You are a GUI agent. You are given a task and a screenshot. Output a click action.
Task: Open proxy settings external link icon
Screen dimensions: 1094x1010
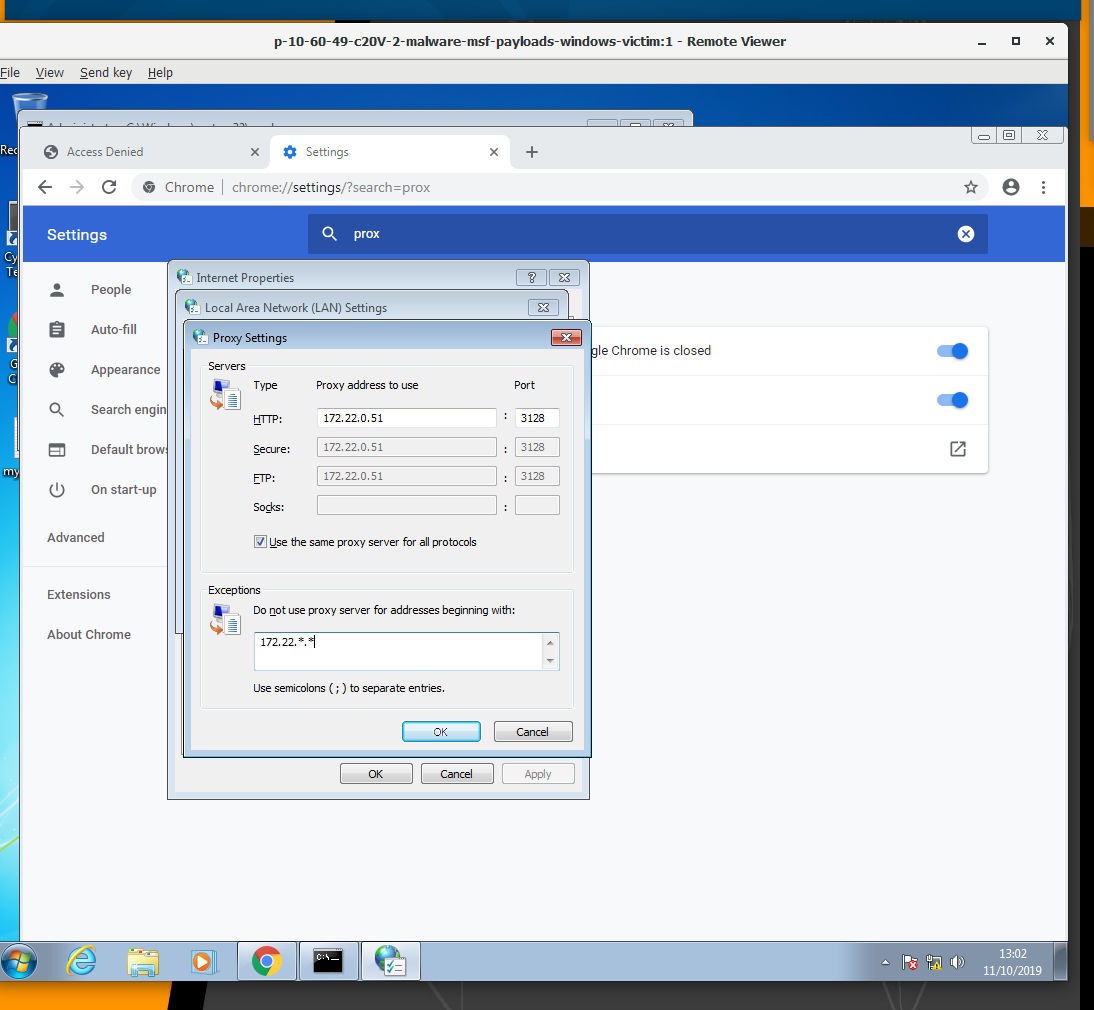pyautogui.click(x=957, y=449)
